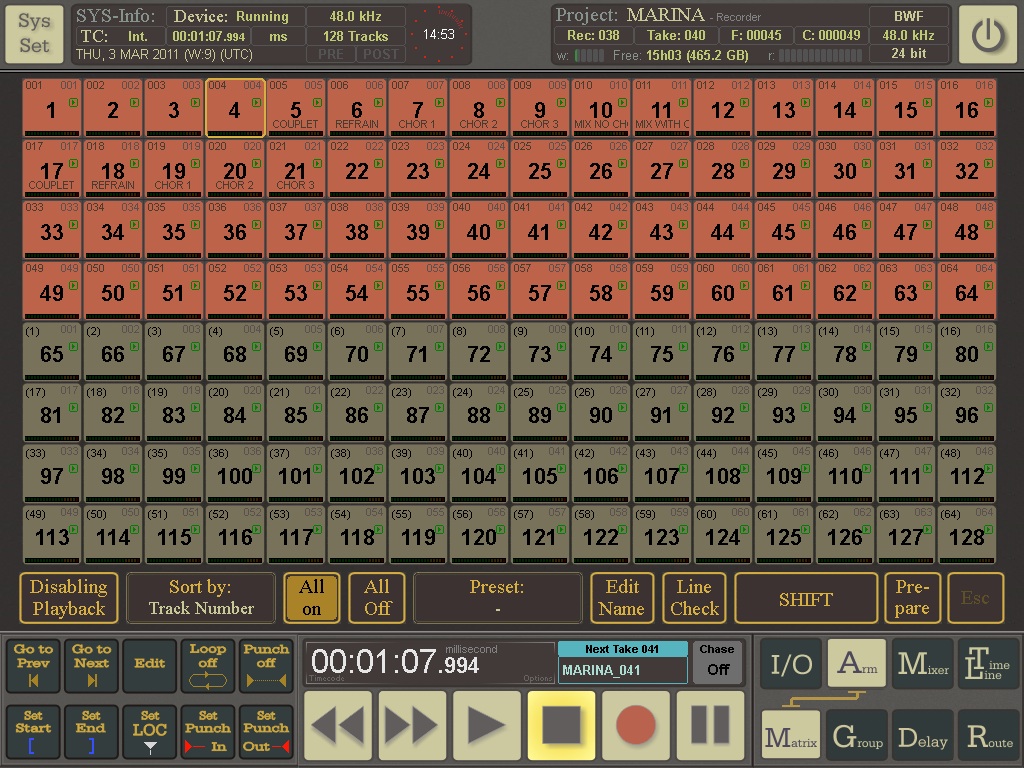1024x768 pixels.
Task: Click the Prepare button
Action: 912,598
